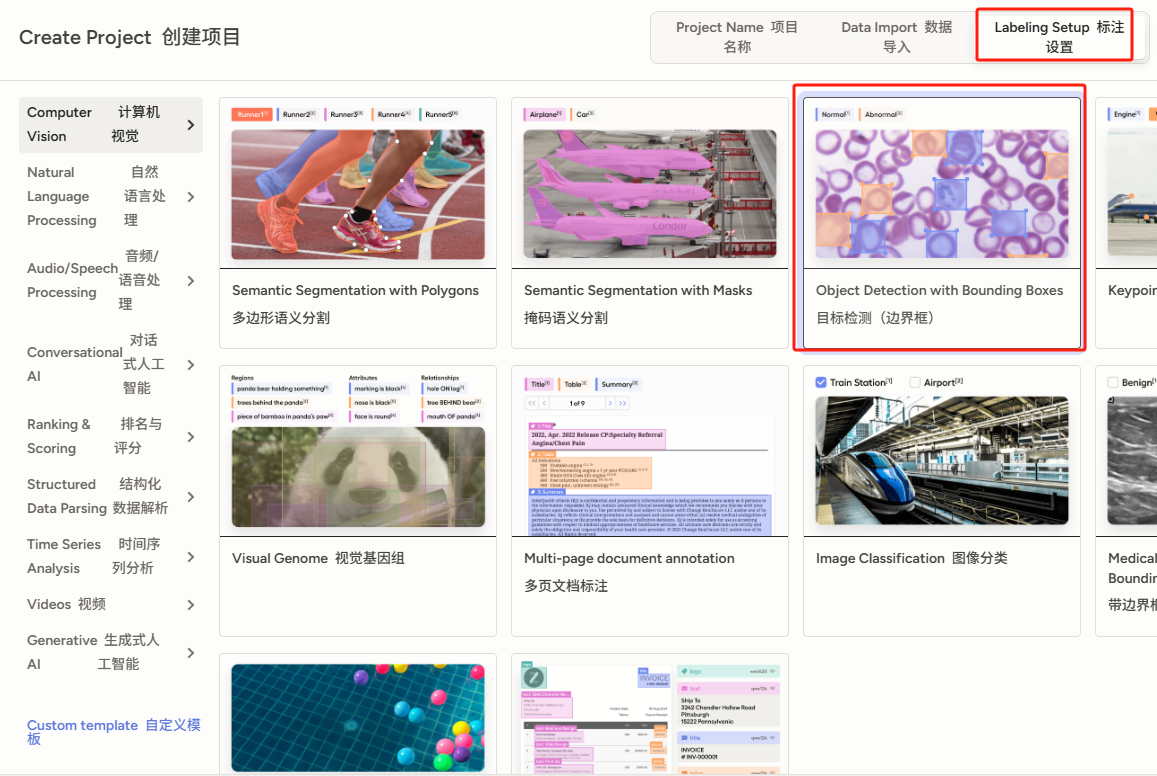Click the Title label in document preview
The height and width of the screenshot is (776, 1157).
pos(539,384)
